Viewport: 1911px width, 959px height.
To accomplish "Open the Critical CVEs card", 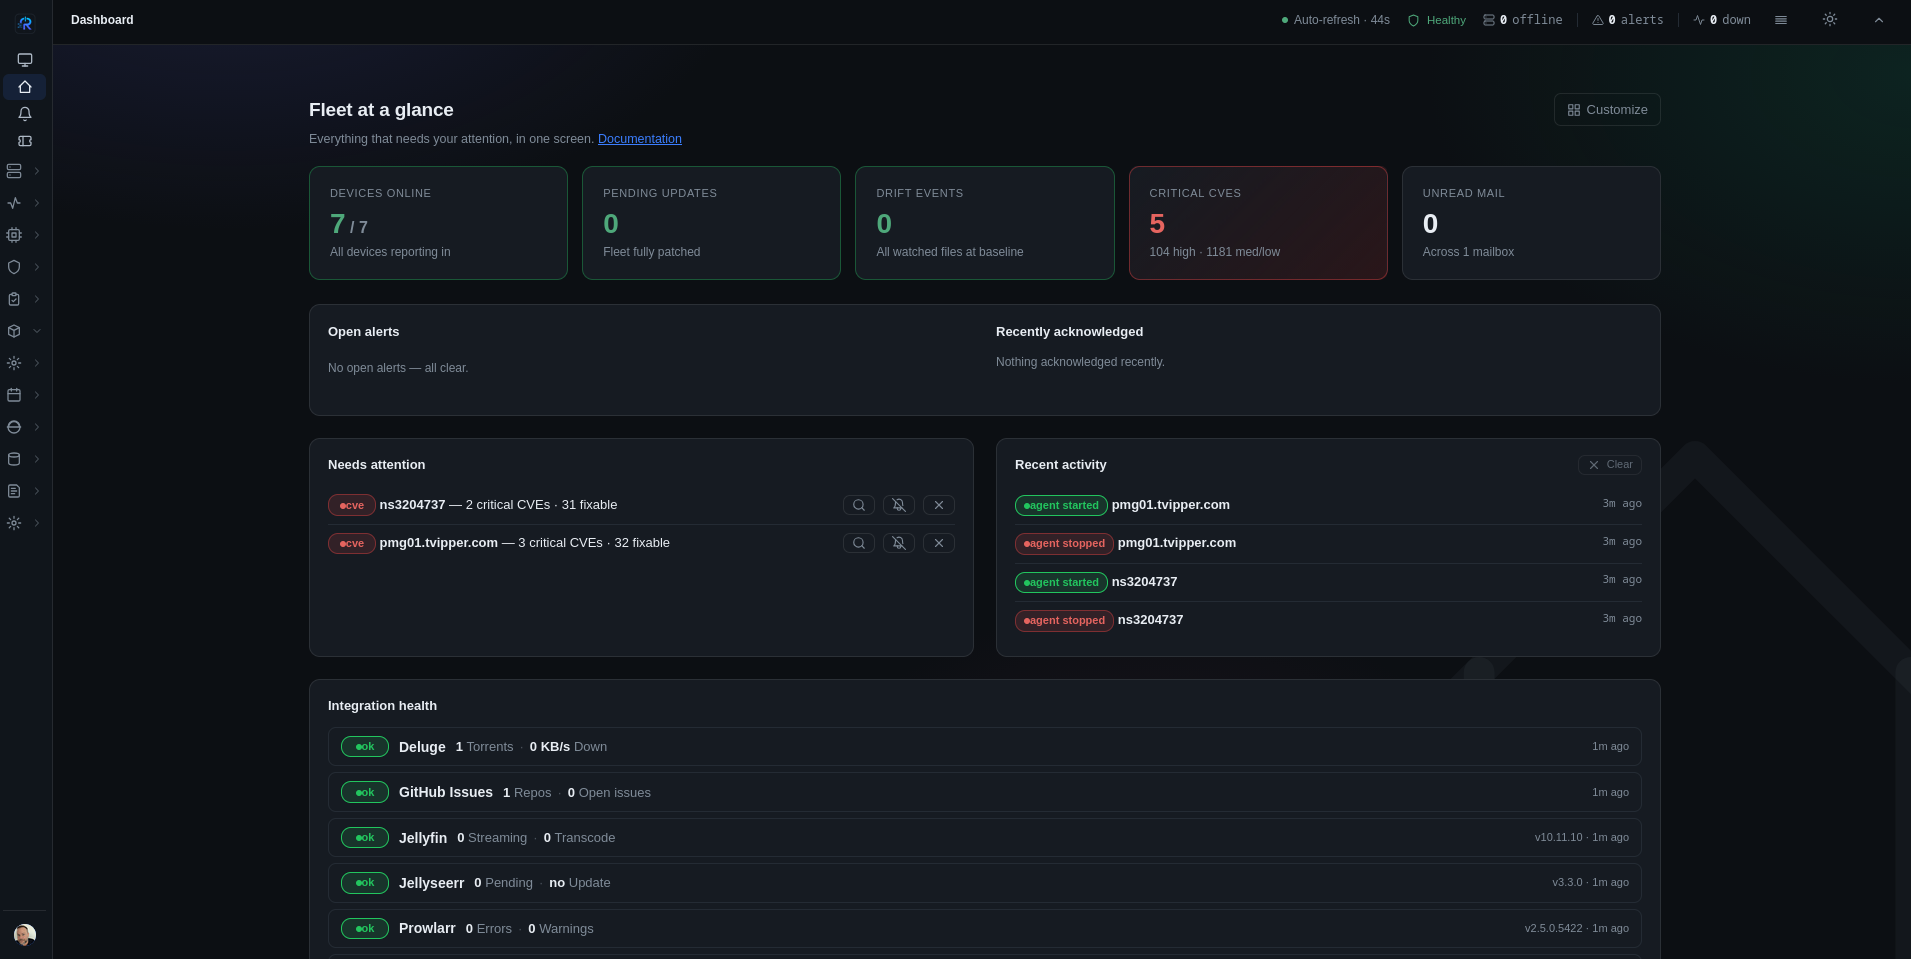I will coord(1258,223).
